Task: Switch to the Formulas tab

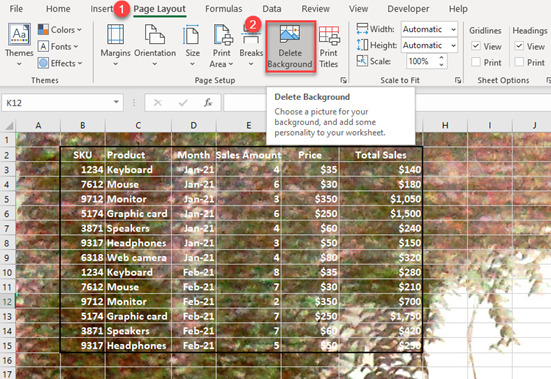Action: click(223, 9)
